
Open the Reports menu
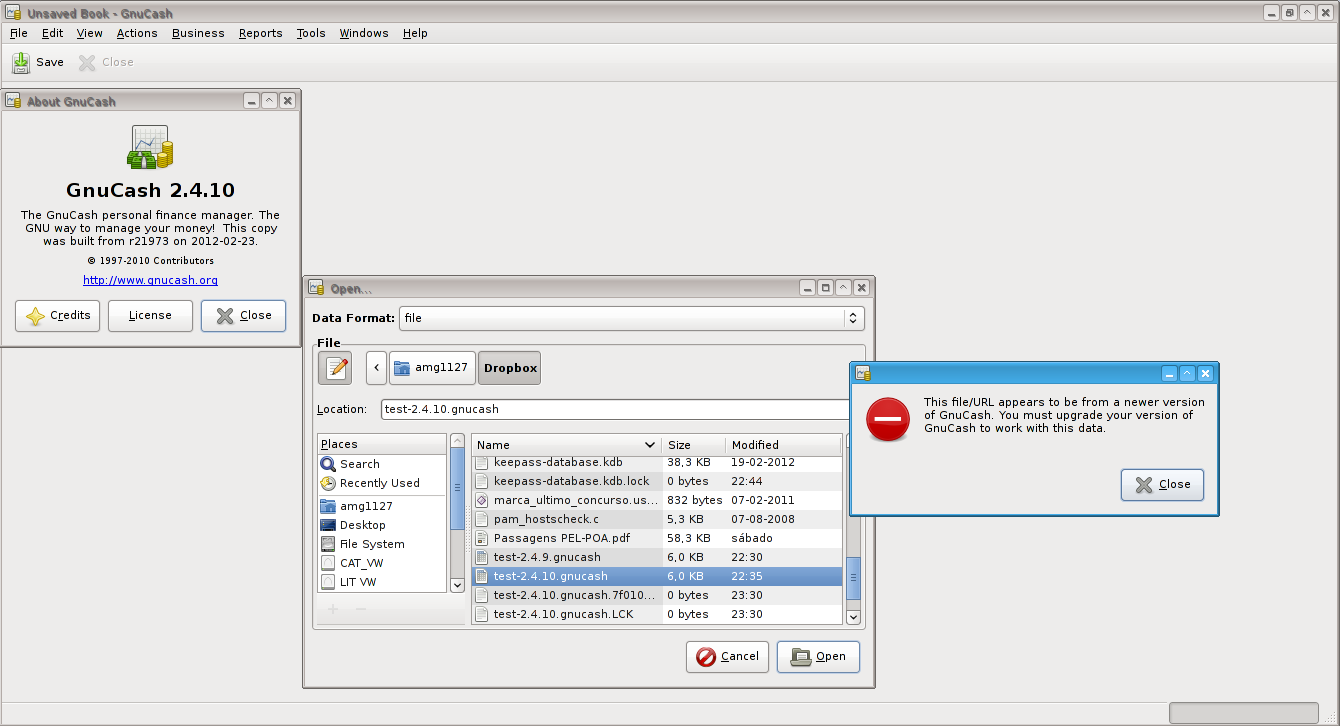(260, 33)
